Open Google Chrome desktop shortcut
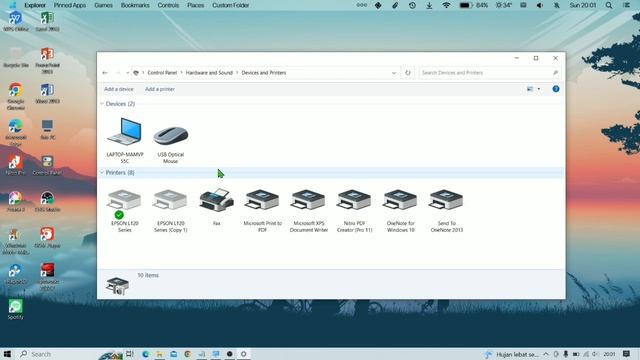Viewport: 640px width, 360px height. coord(16,96)
